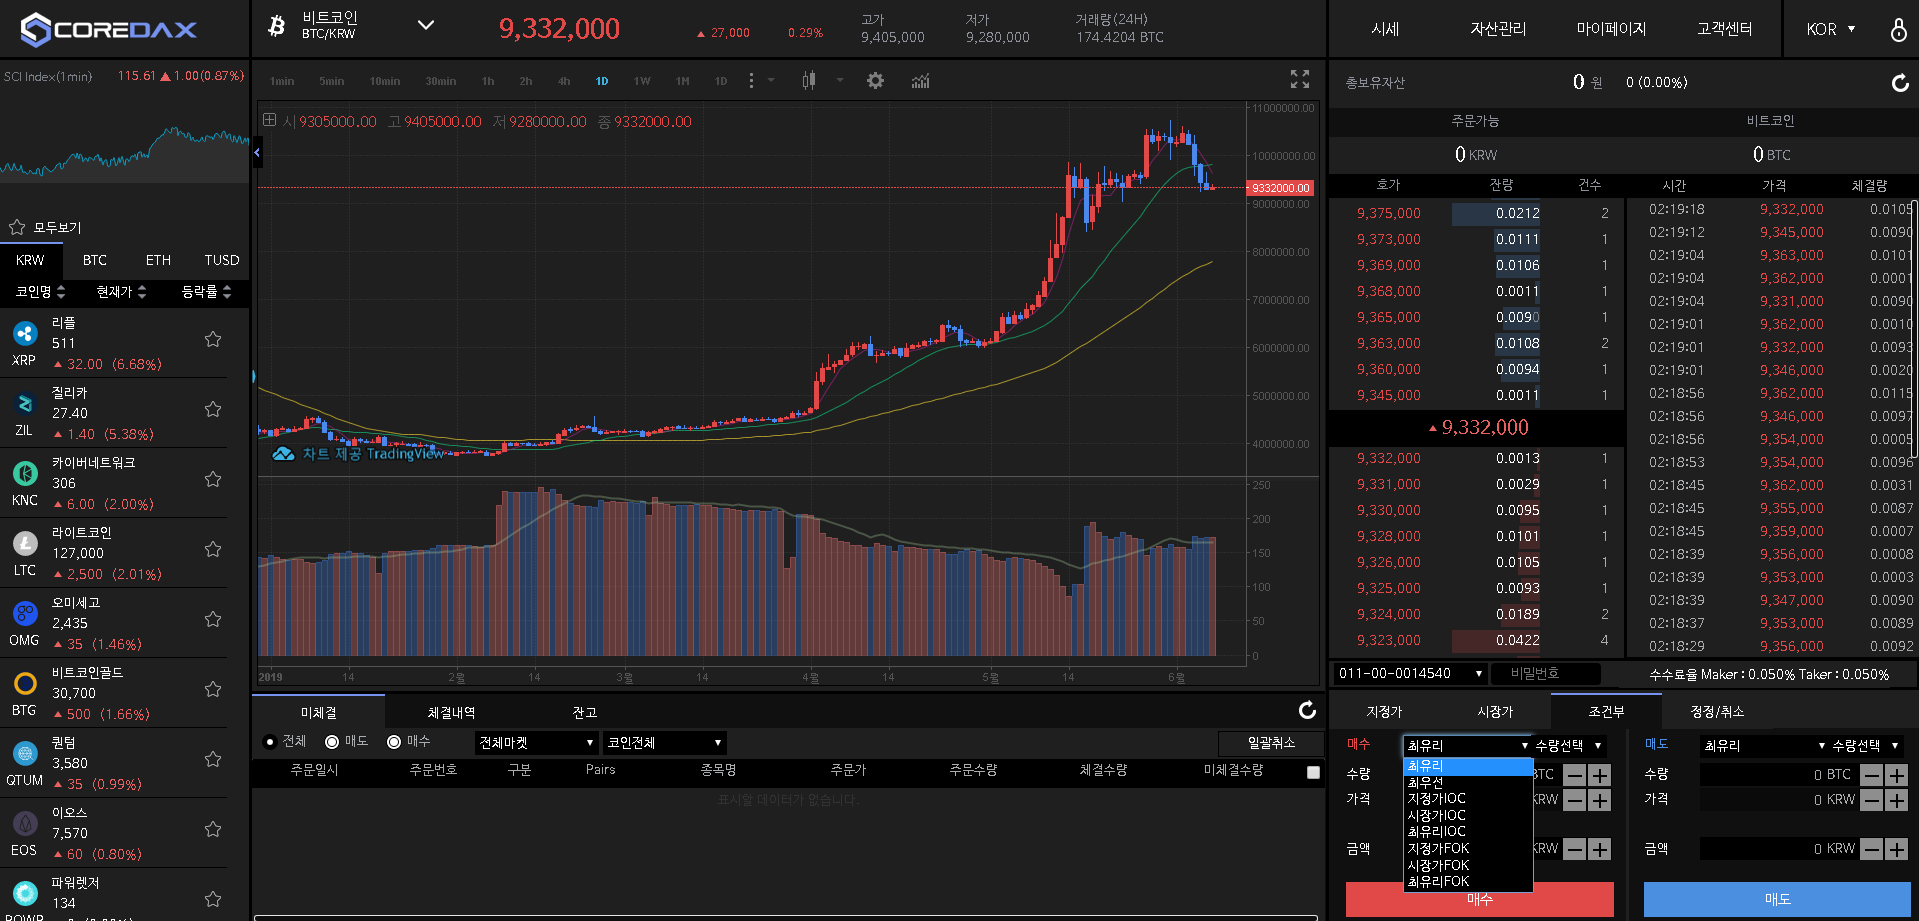
Task: Click the COREDAX logo
Action: pyautogui.click(x=109, y=29)
